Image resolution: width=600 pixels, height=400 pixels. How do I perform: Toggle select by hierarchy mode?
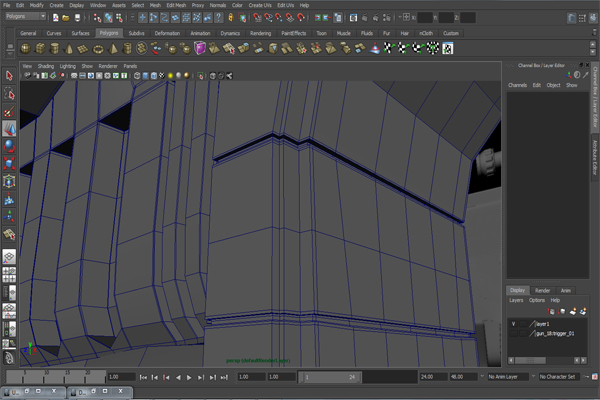pyautogui.click(x=98, y=18)
